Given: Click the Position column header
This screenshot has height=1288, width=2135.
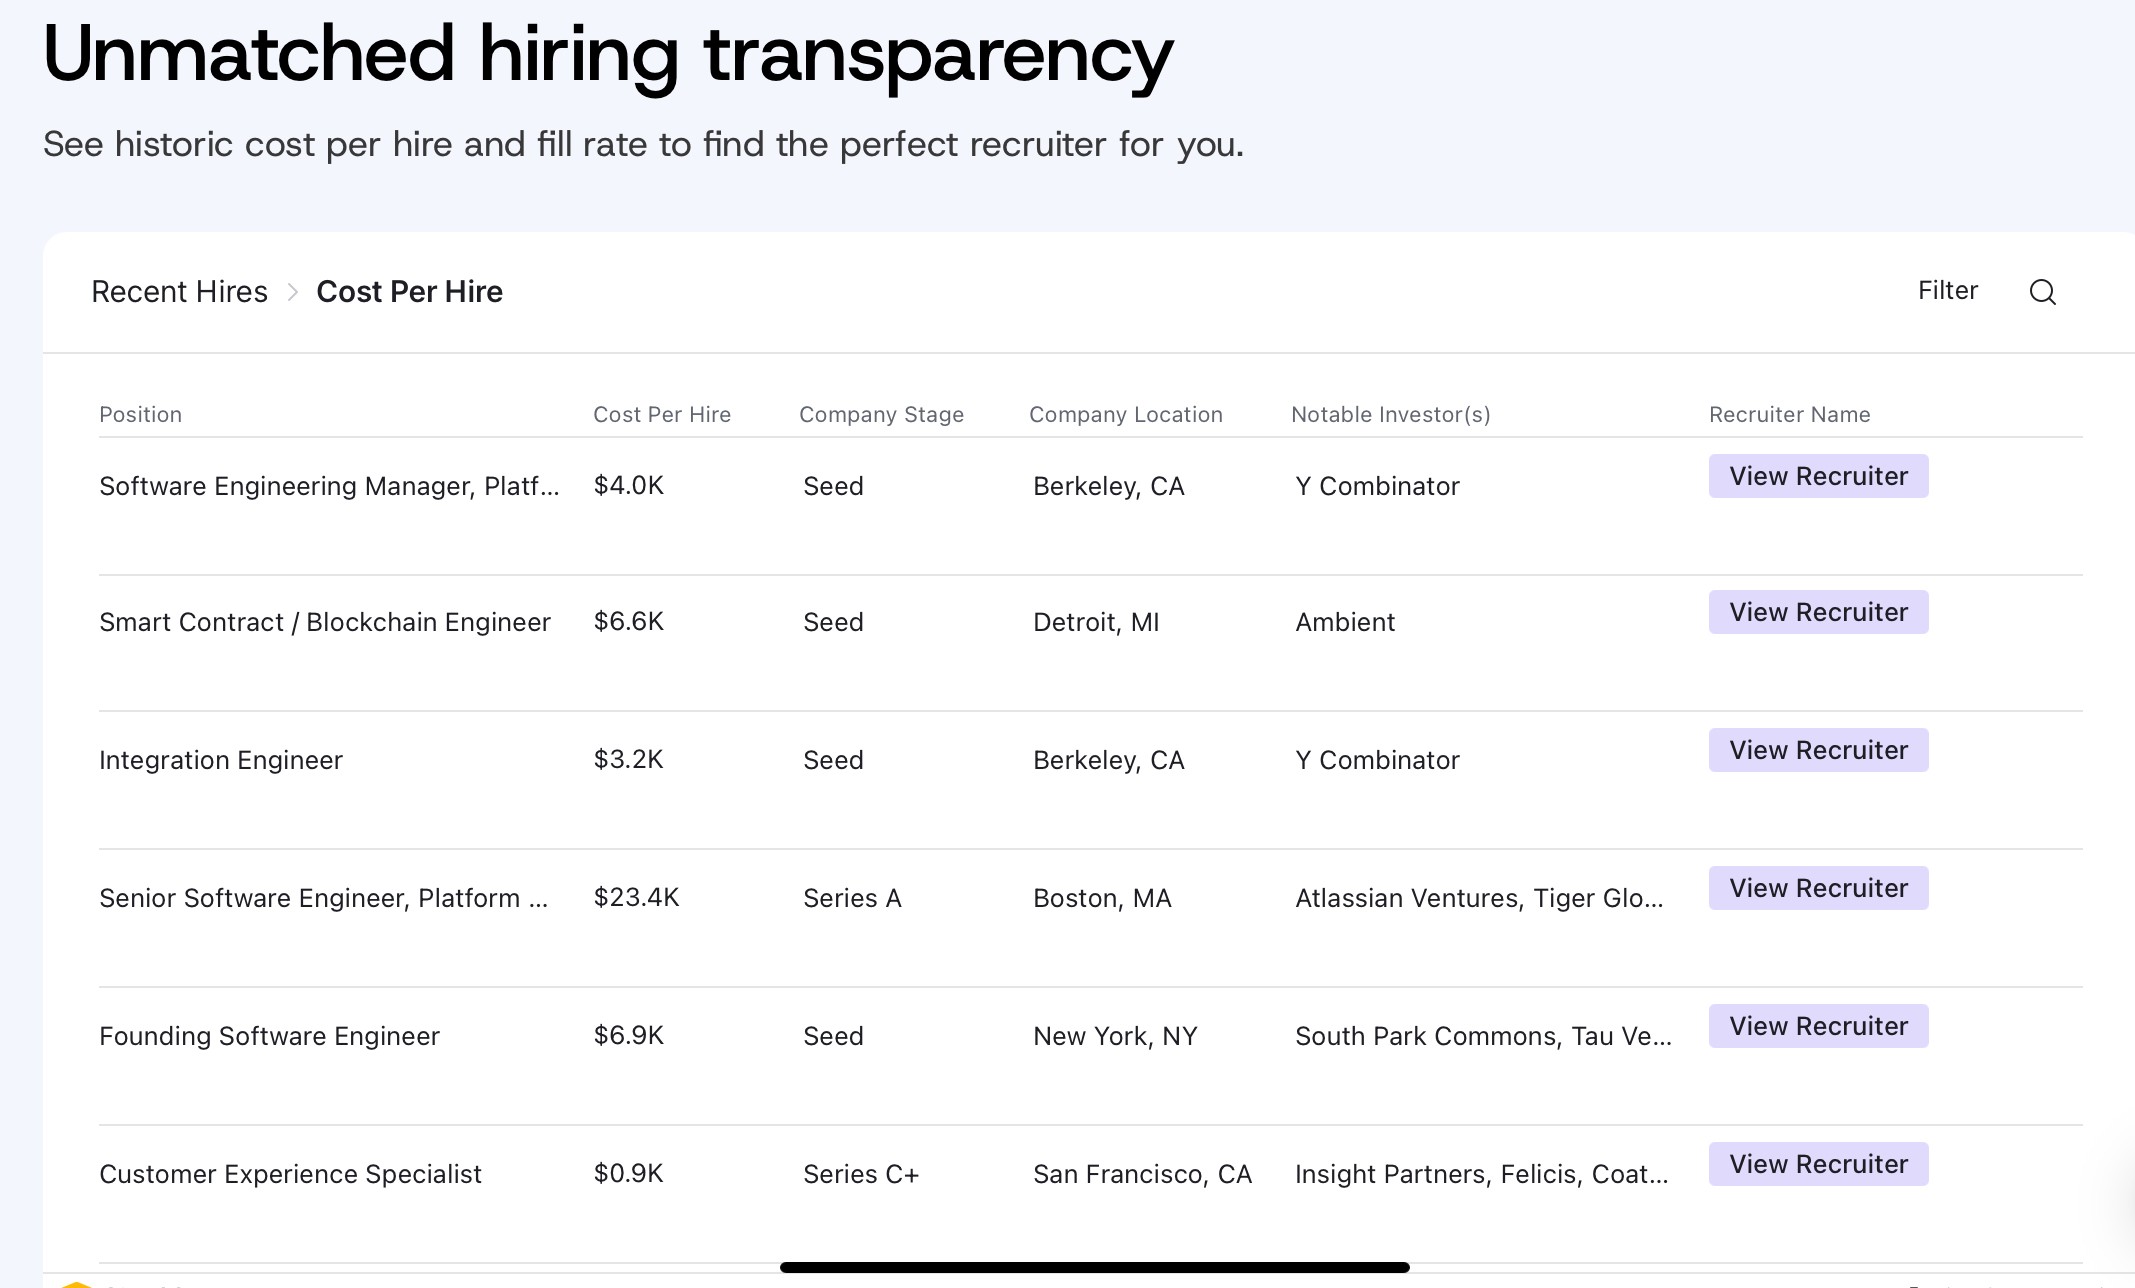Looking at the screenshot, I should click(140, 415).
